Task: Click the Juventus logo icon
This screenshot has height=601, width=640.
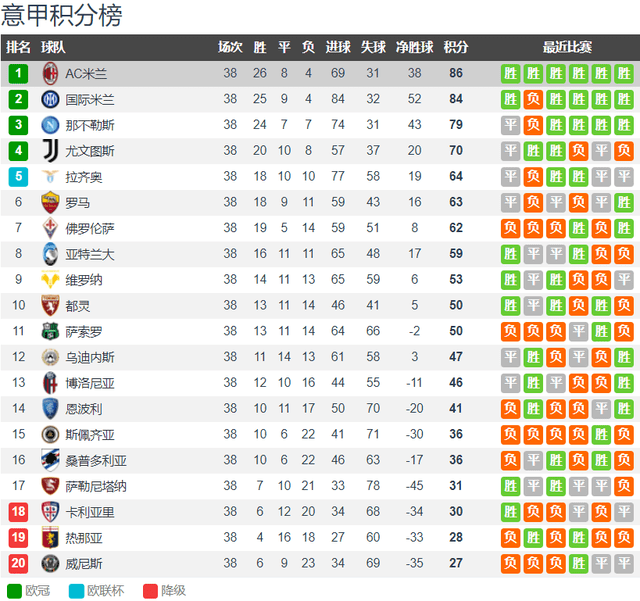Action: click(51, 151)
